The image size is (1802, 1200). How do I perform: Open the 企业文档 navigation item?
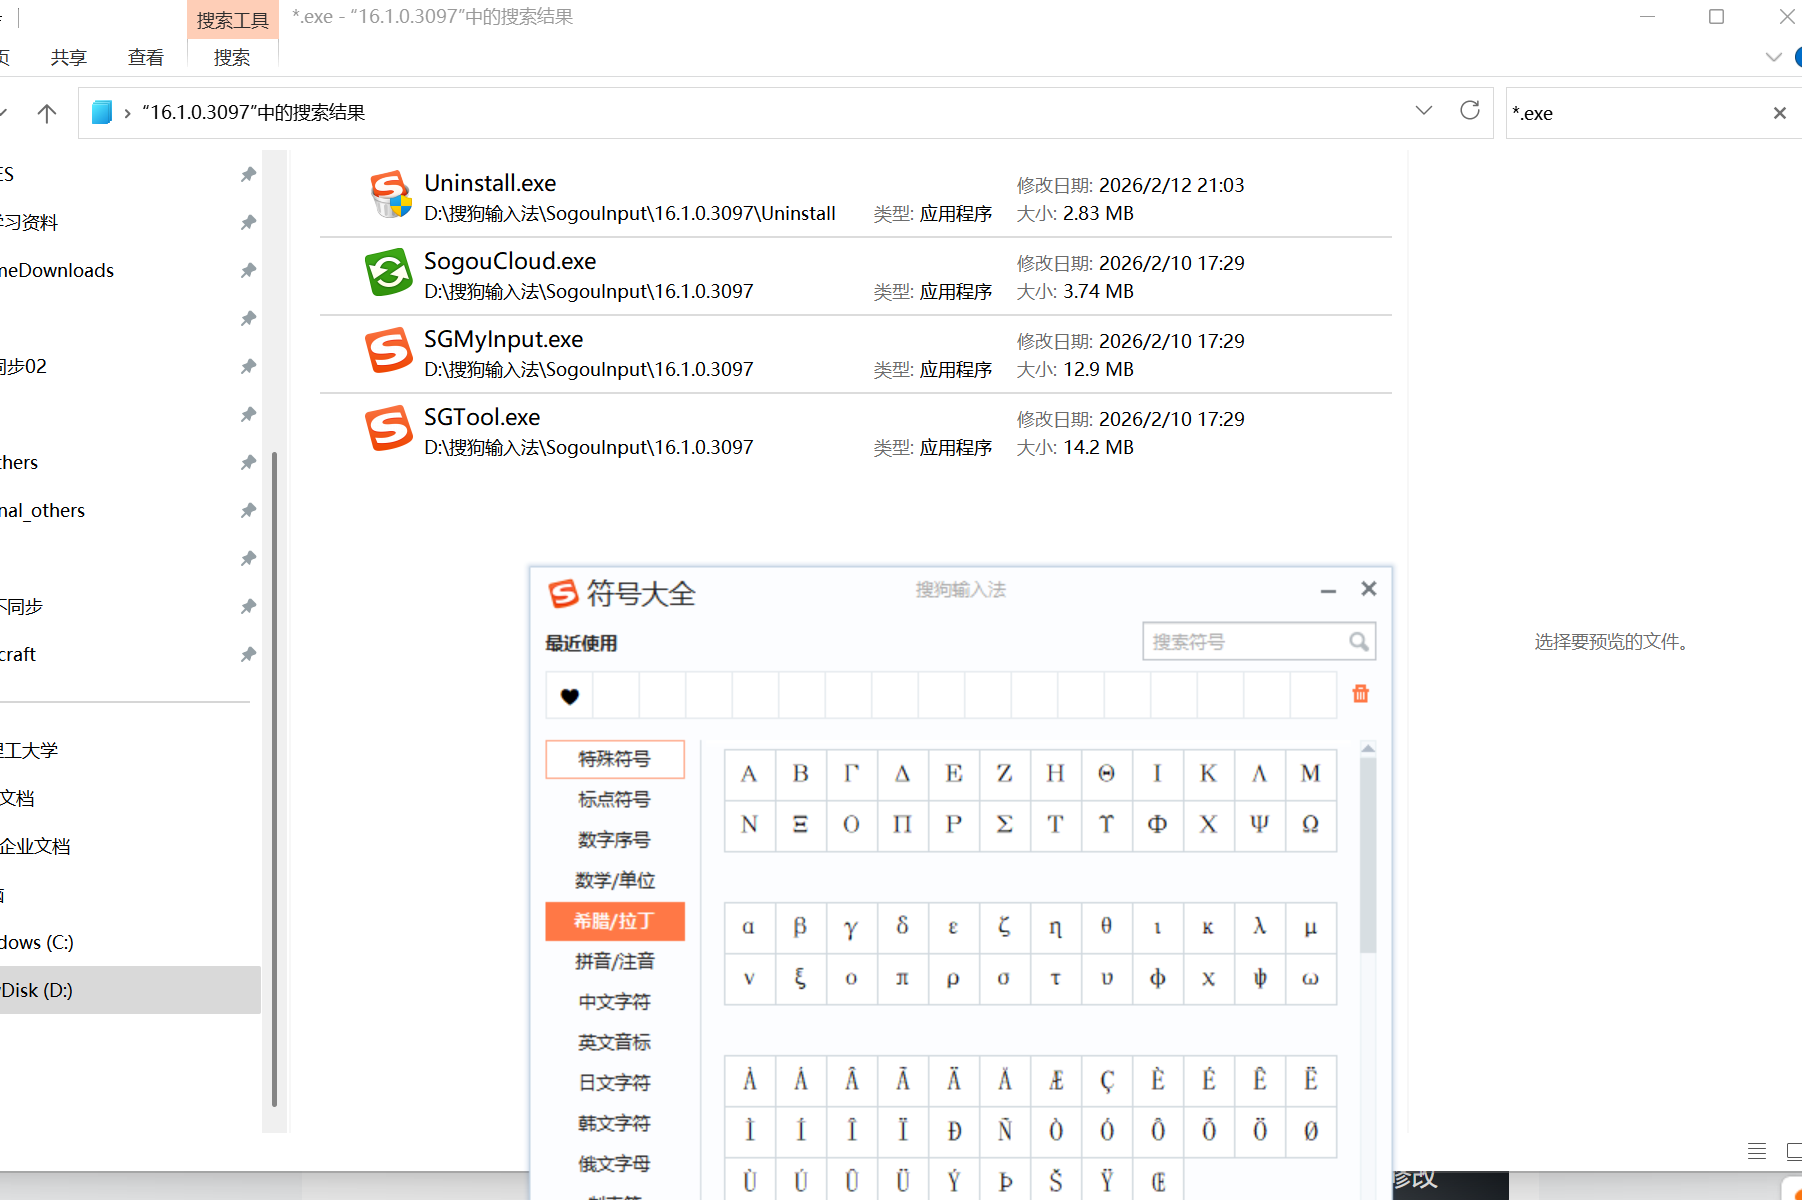(130, 846)
